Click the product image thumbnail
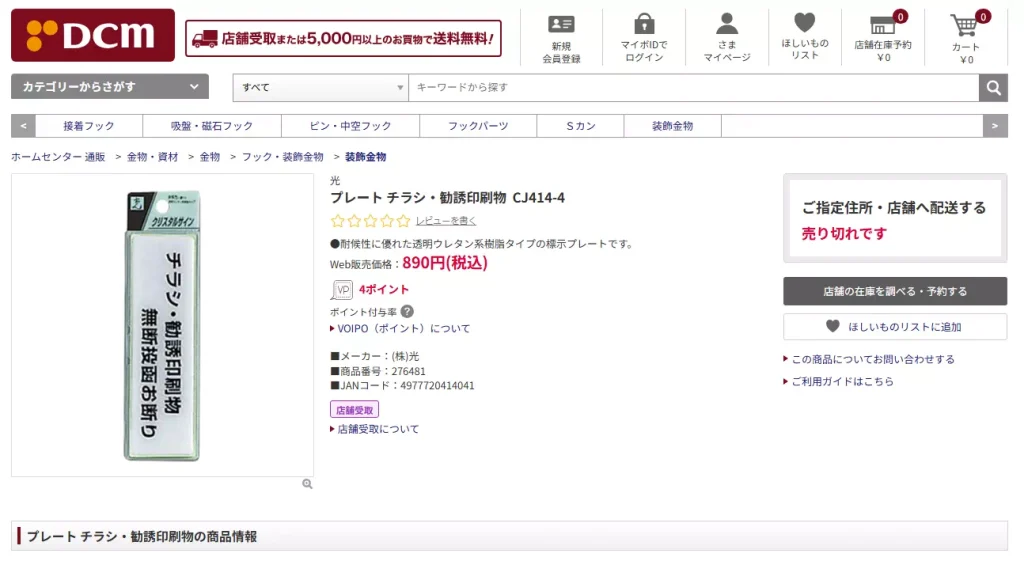Viewport: 1024px width, 561px height. click(x=162, y=325)
